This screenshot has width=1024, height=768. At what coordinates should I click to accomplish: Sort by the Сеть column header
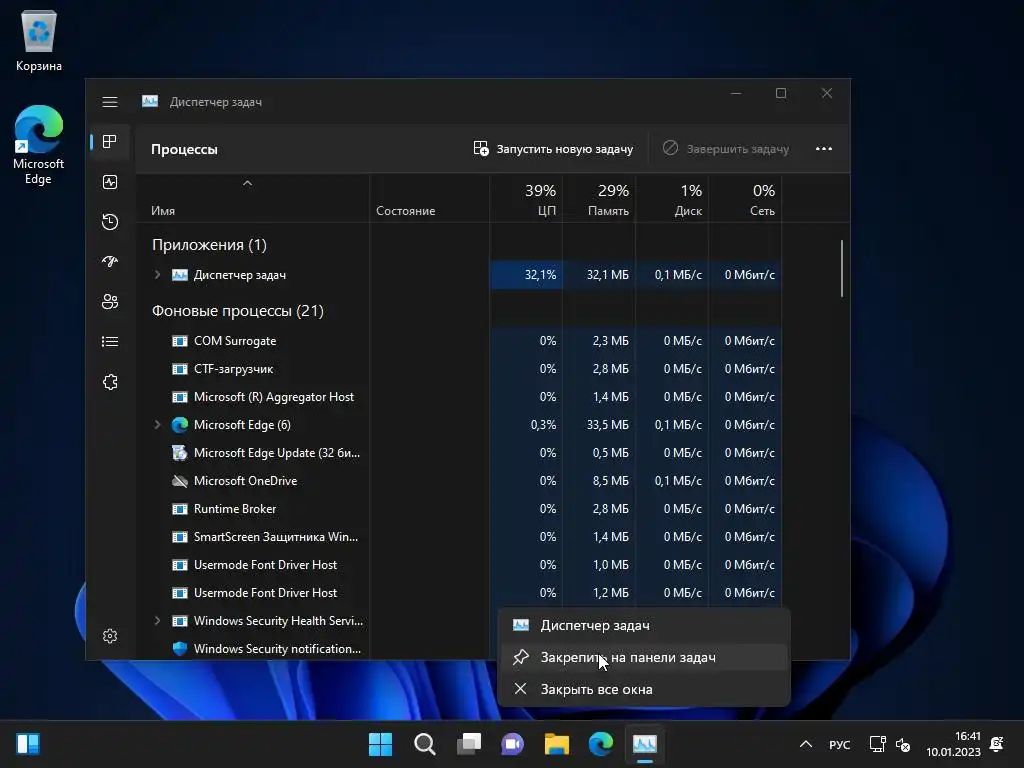(x=745, y=199)
